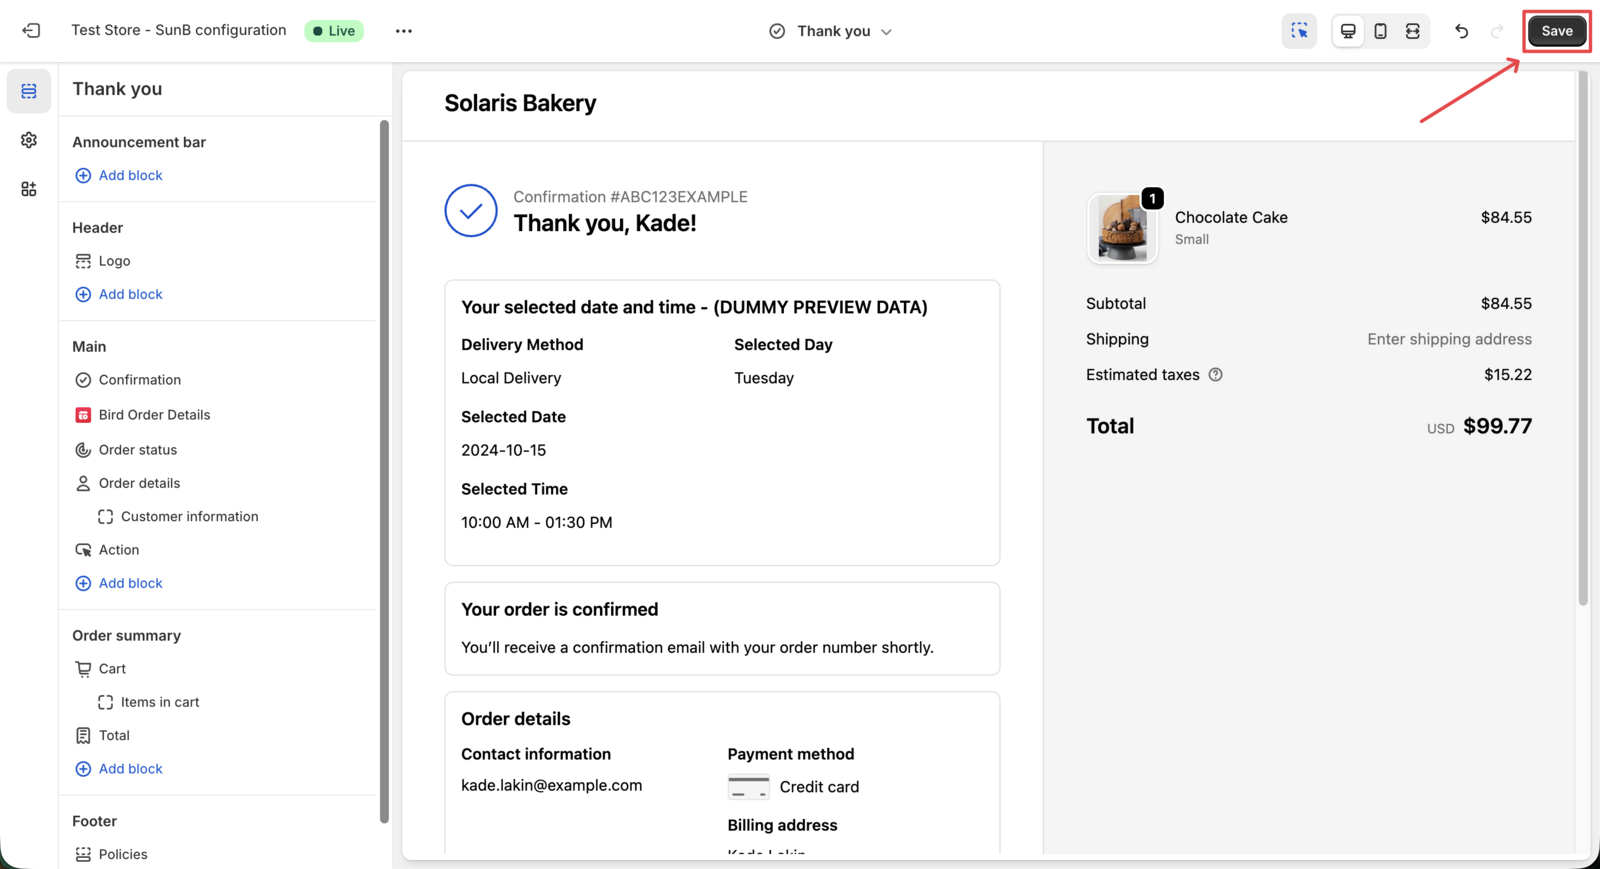Add block under Announcement bar

point(119,175)
